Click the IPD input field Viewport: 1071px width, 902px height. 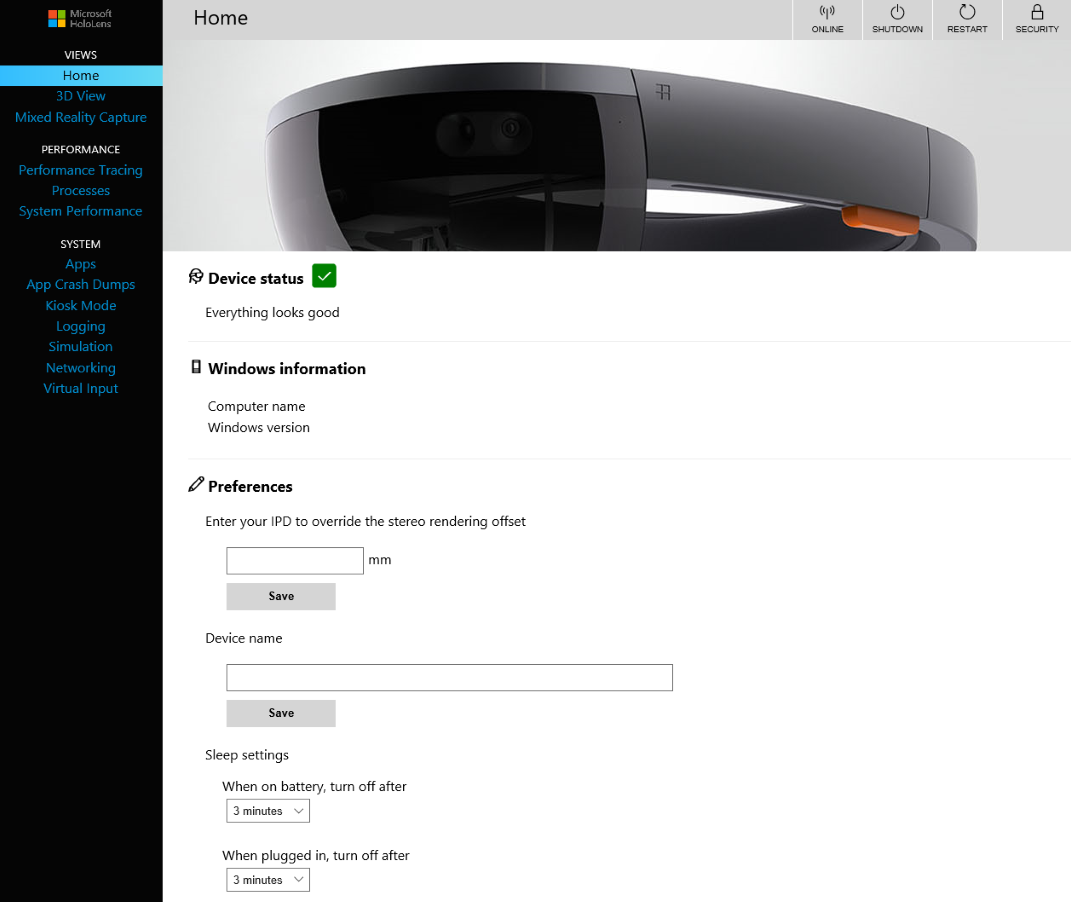[x=295, y=561]
